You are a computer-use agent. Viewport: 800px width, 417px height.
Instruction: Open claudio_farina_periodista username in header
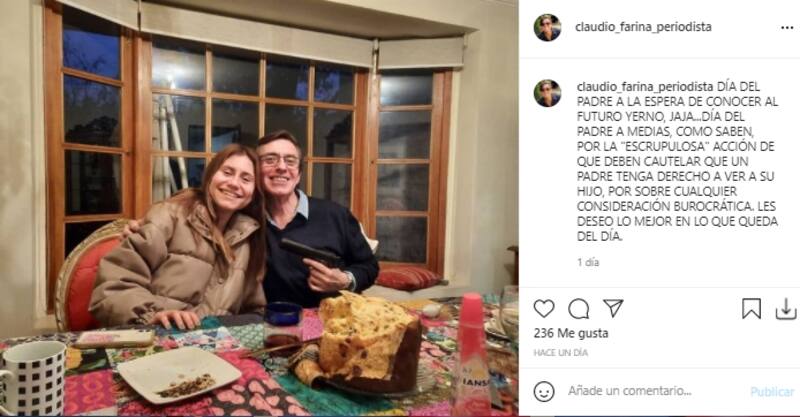pyautogui.click(x=643, y=27)
